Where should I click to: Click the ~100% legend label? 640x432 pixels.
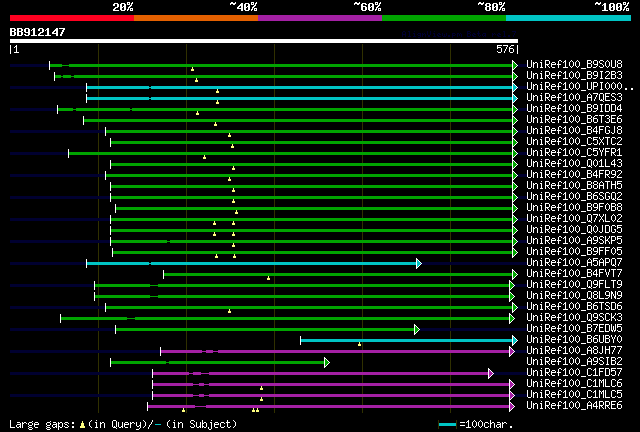point(611,7)
